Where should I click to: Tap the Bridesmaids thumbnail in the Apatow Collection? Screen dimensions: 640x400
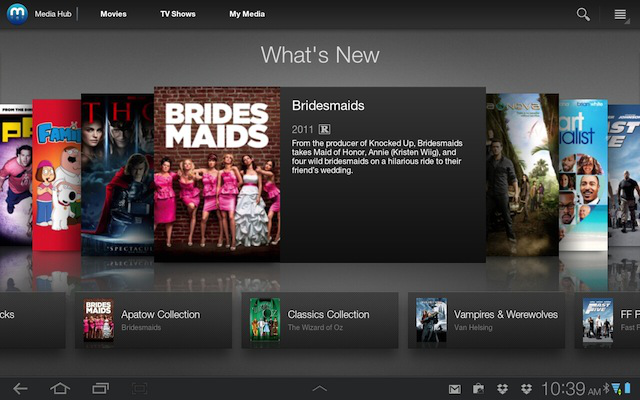point(98,320)
